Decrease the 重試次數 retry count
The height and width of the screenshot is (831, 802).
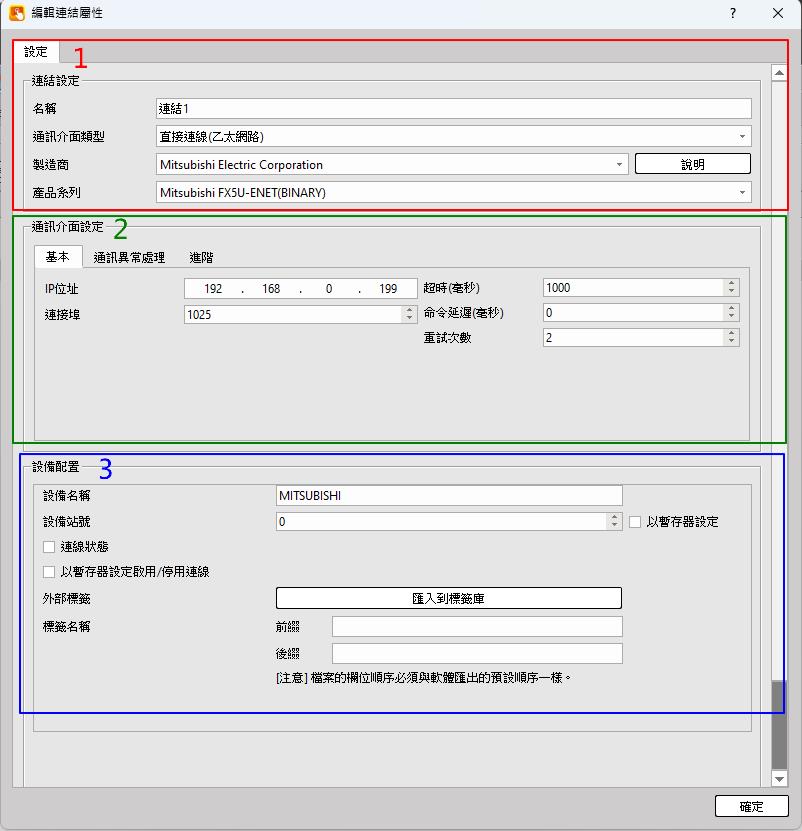click(732, 342)
